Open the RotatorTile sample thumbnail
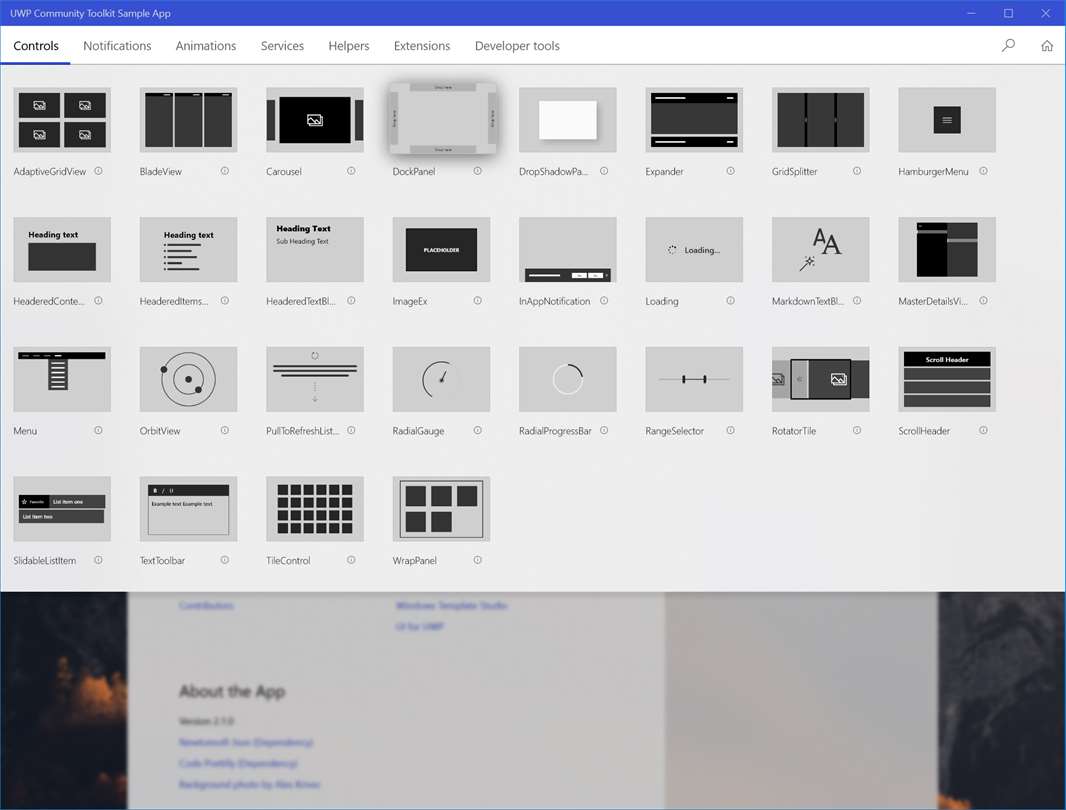 point(821,379)
